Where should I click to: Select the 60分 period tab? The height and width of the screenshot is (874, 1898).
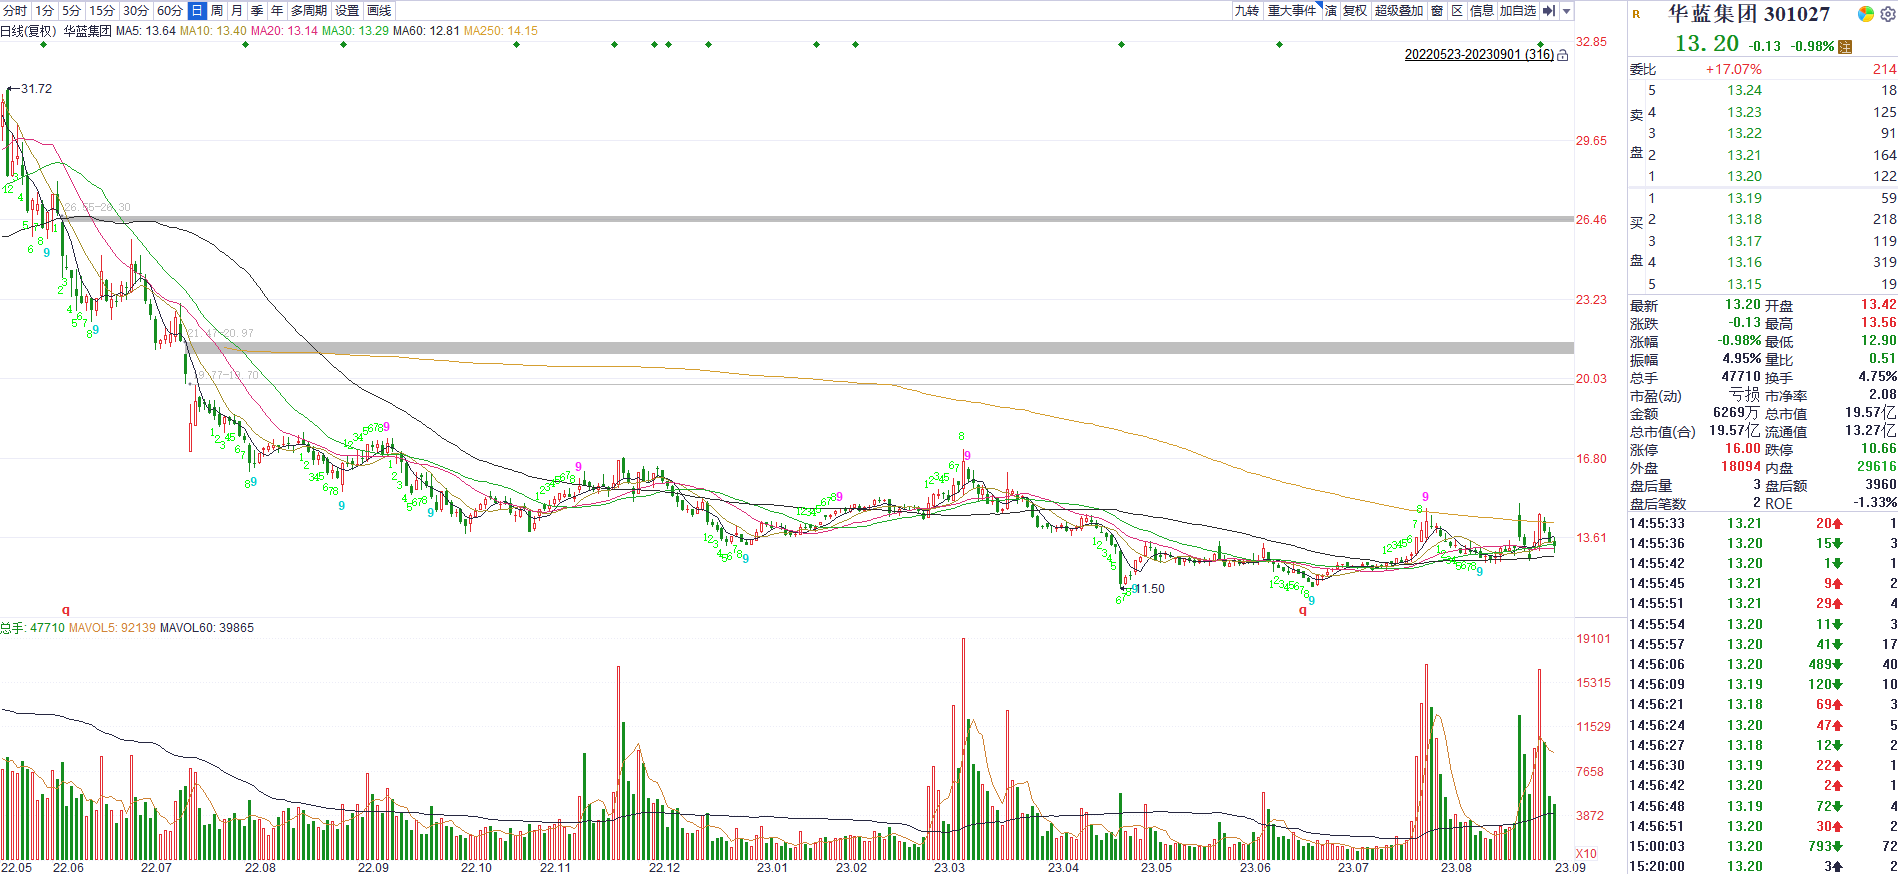170,11
